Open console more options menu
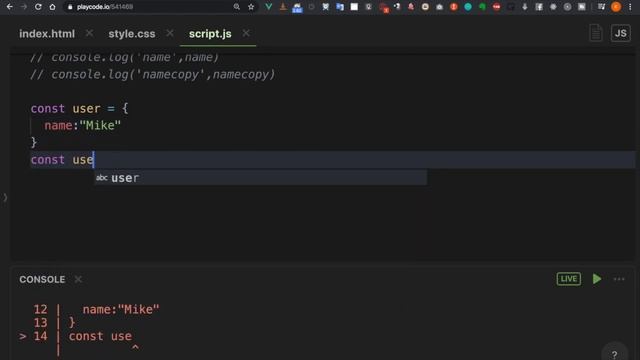 [619, 280]
